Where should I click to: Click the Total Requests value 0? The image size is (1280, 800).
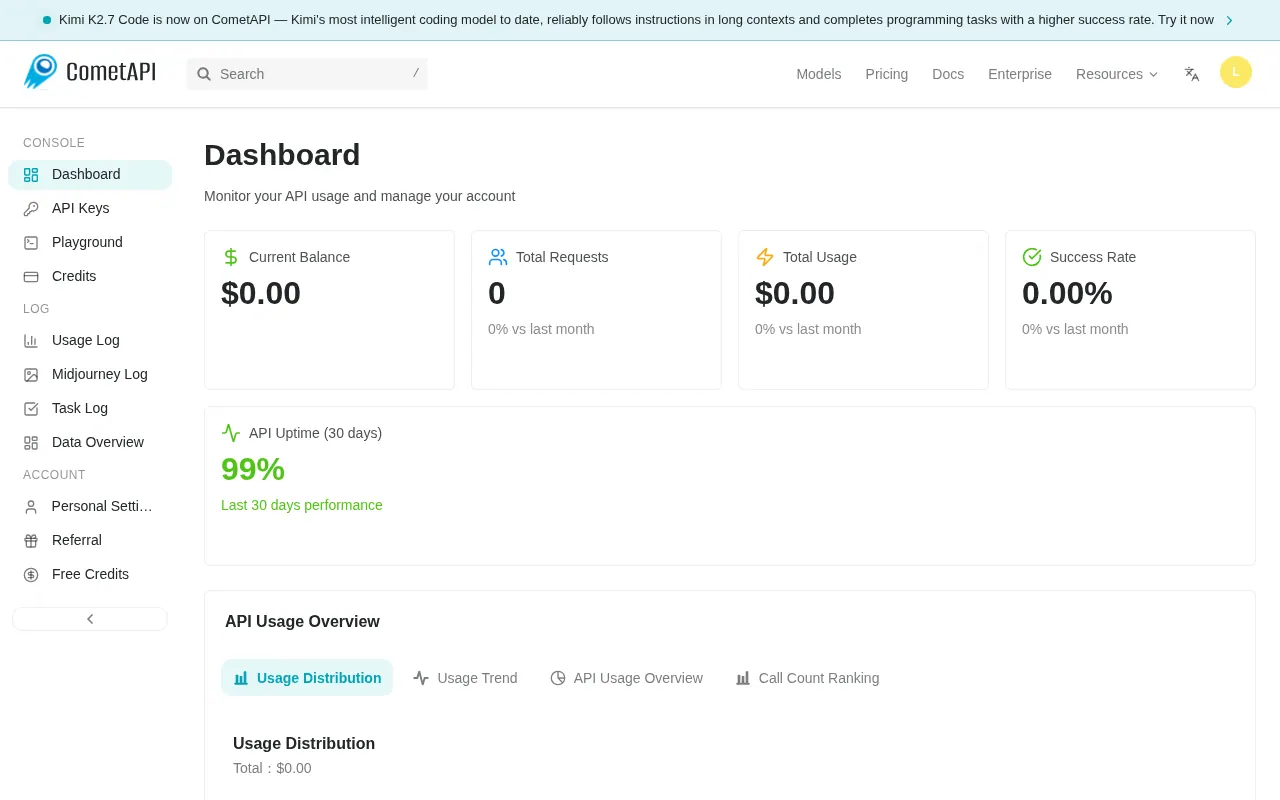click(x=497, y=293)
